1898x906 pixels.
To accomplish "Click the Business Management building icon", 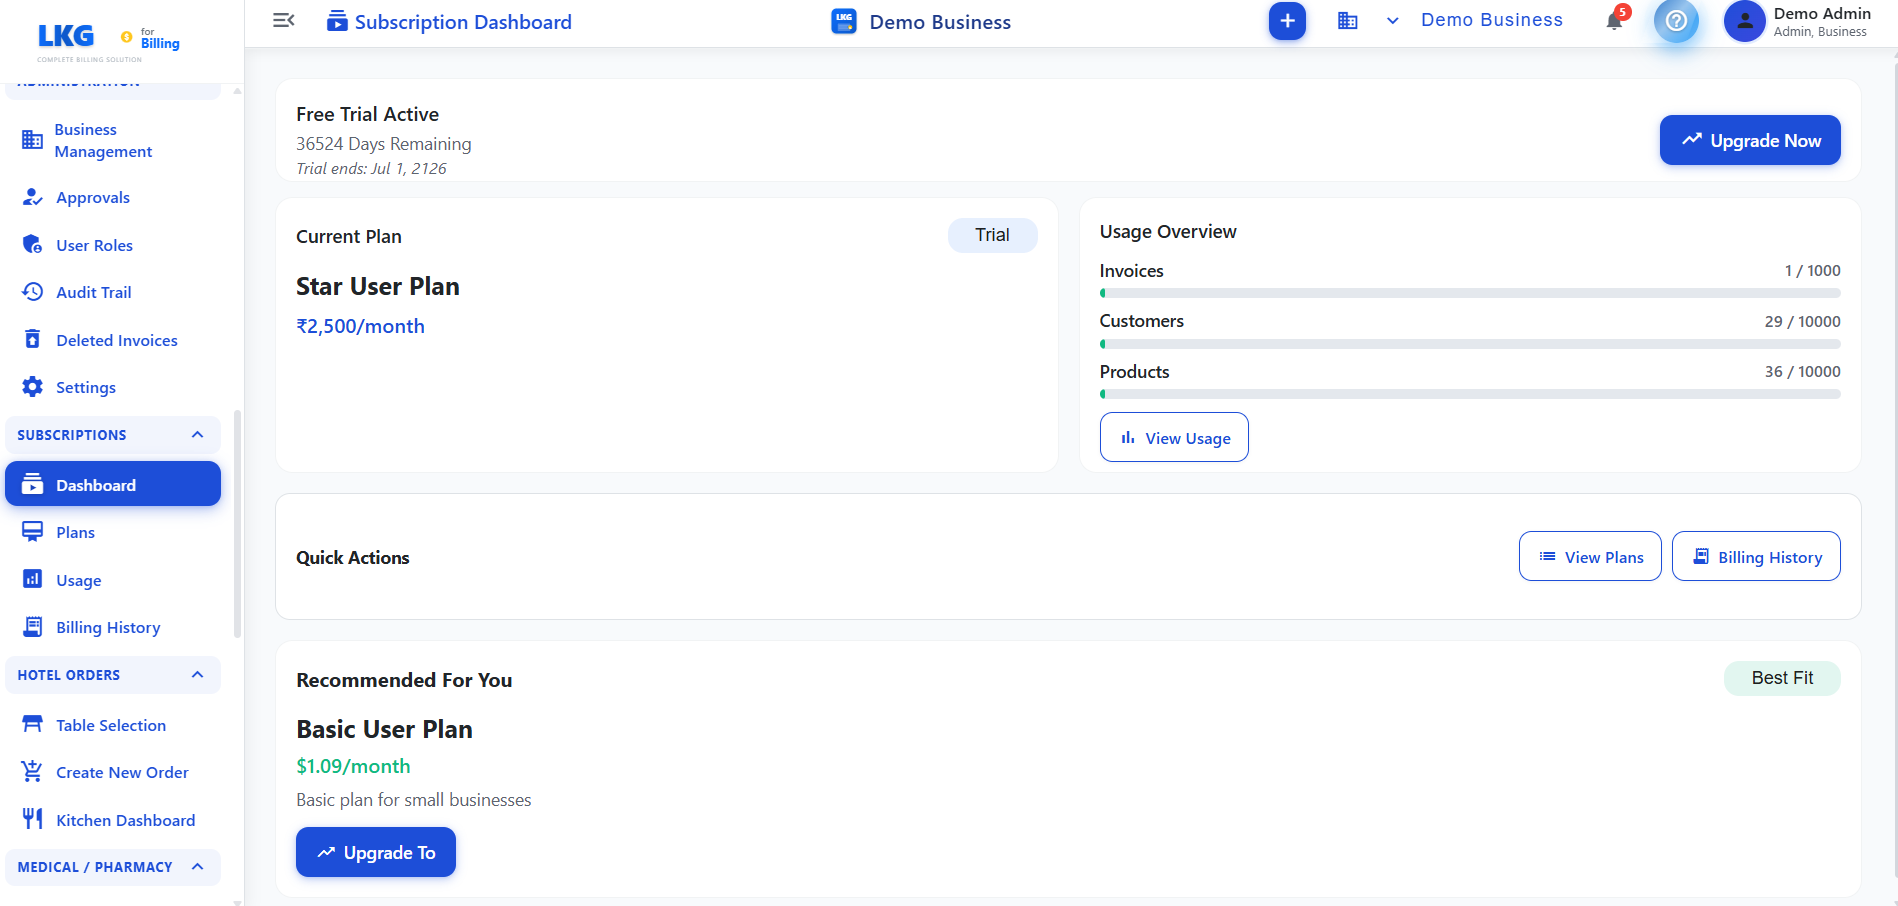I will tap(33, 140).
